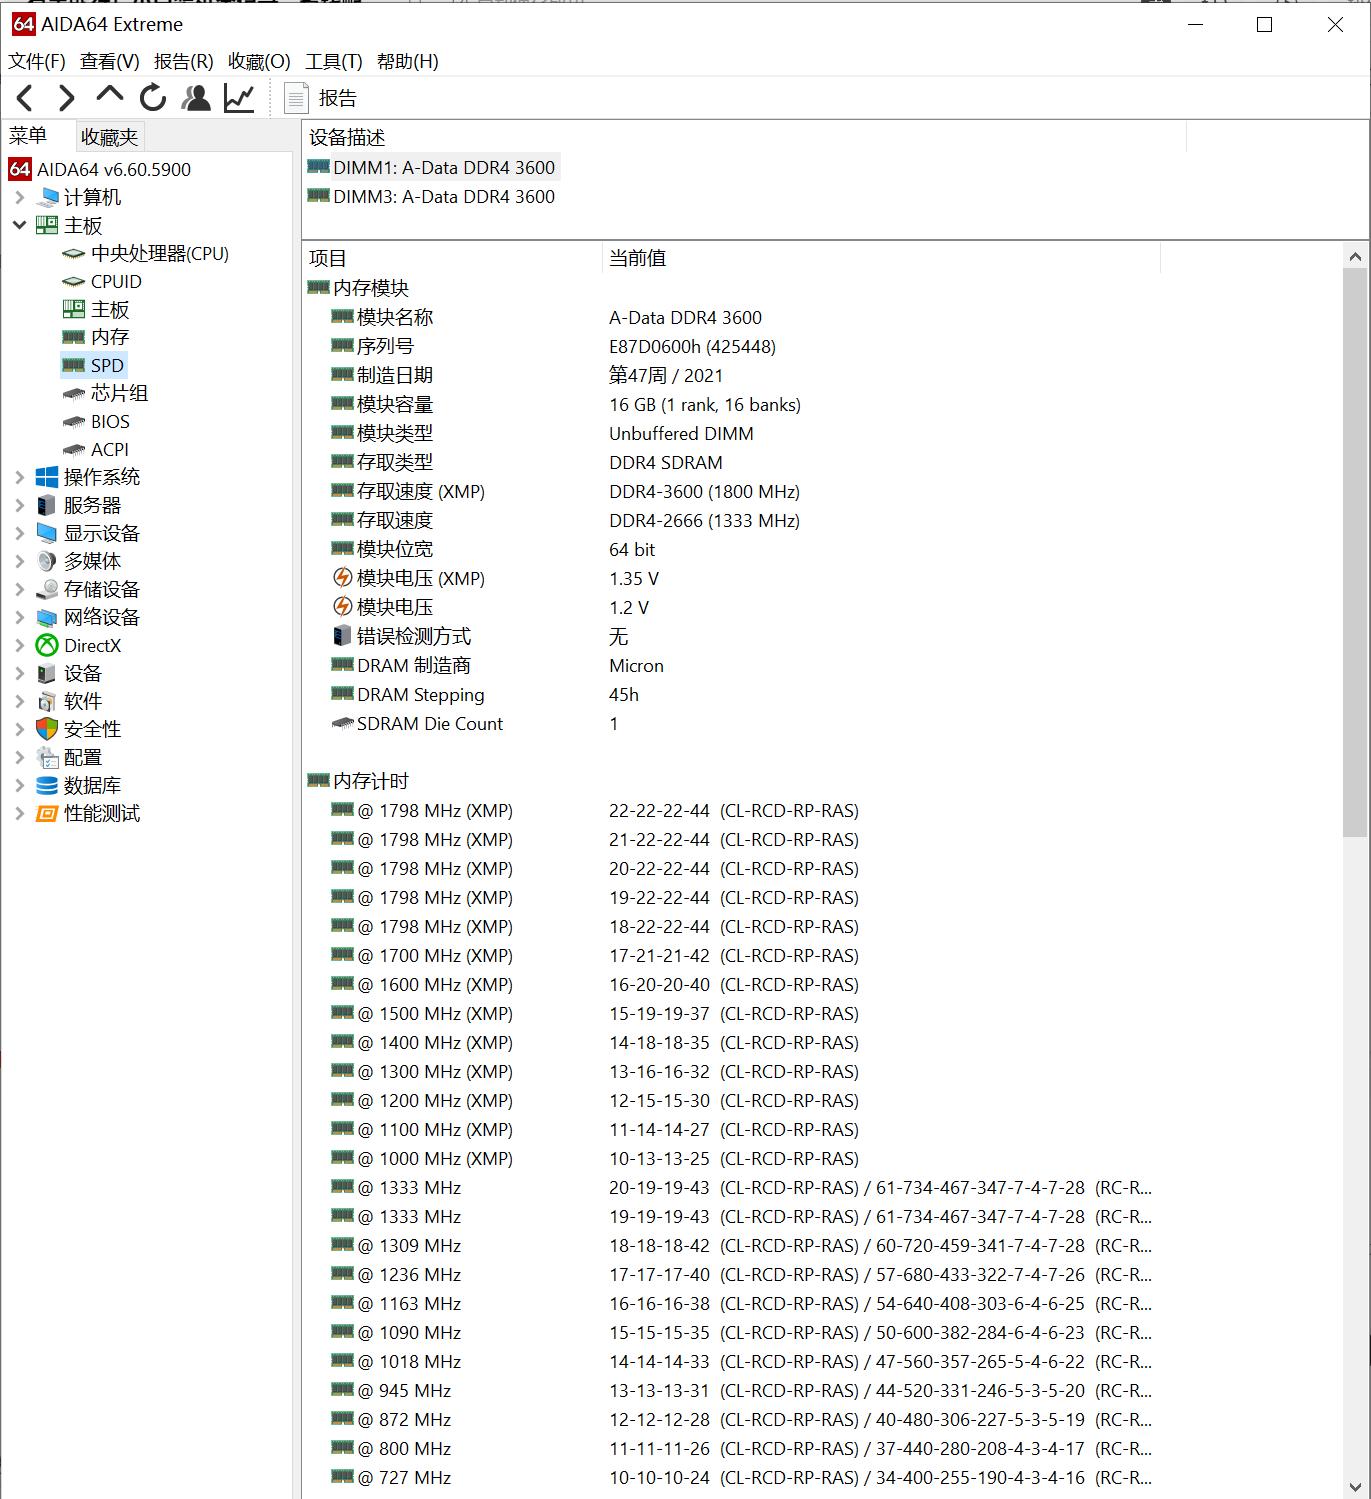1371x1499 pixels.
Task: Select the DirectX tree icon
Action: [x=47, y=646]
